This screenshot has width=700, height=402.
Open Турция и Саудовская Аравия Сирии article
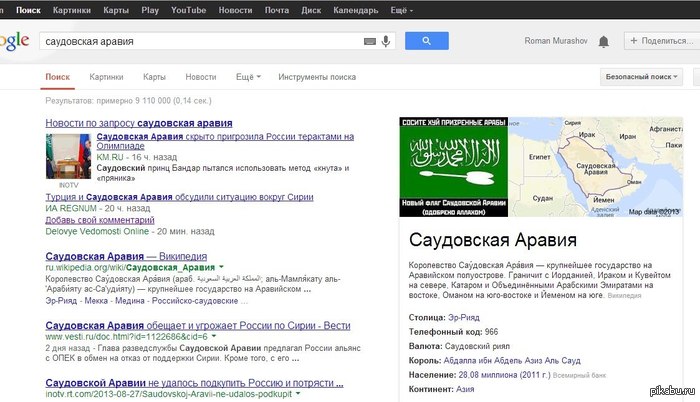[179, 197]
